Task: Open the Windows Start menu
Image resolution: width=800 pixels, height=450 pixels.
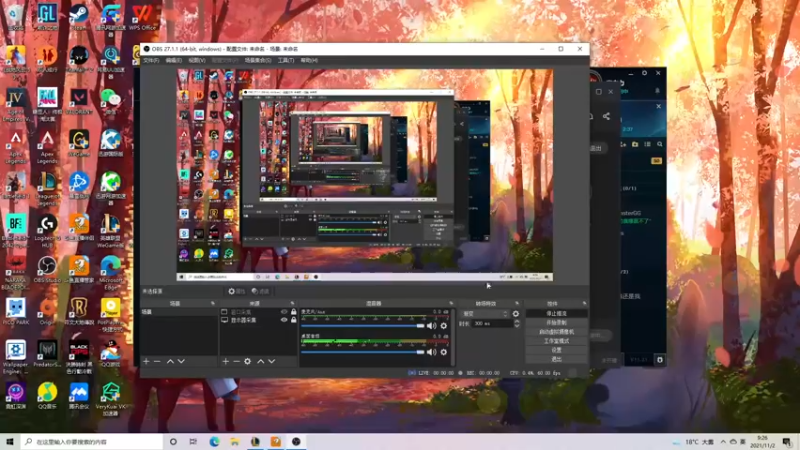Action: point(10,441)
